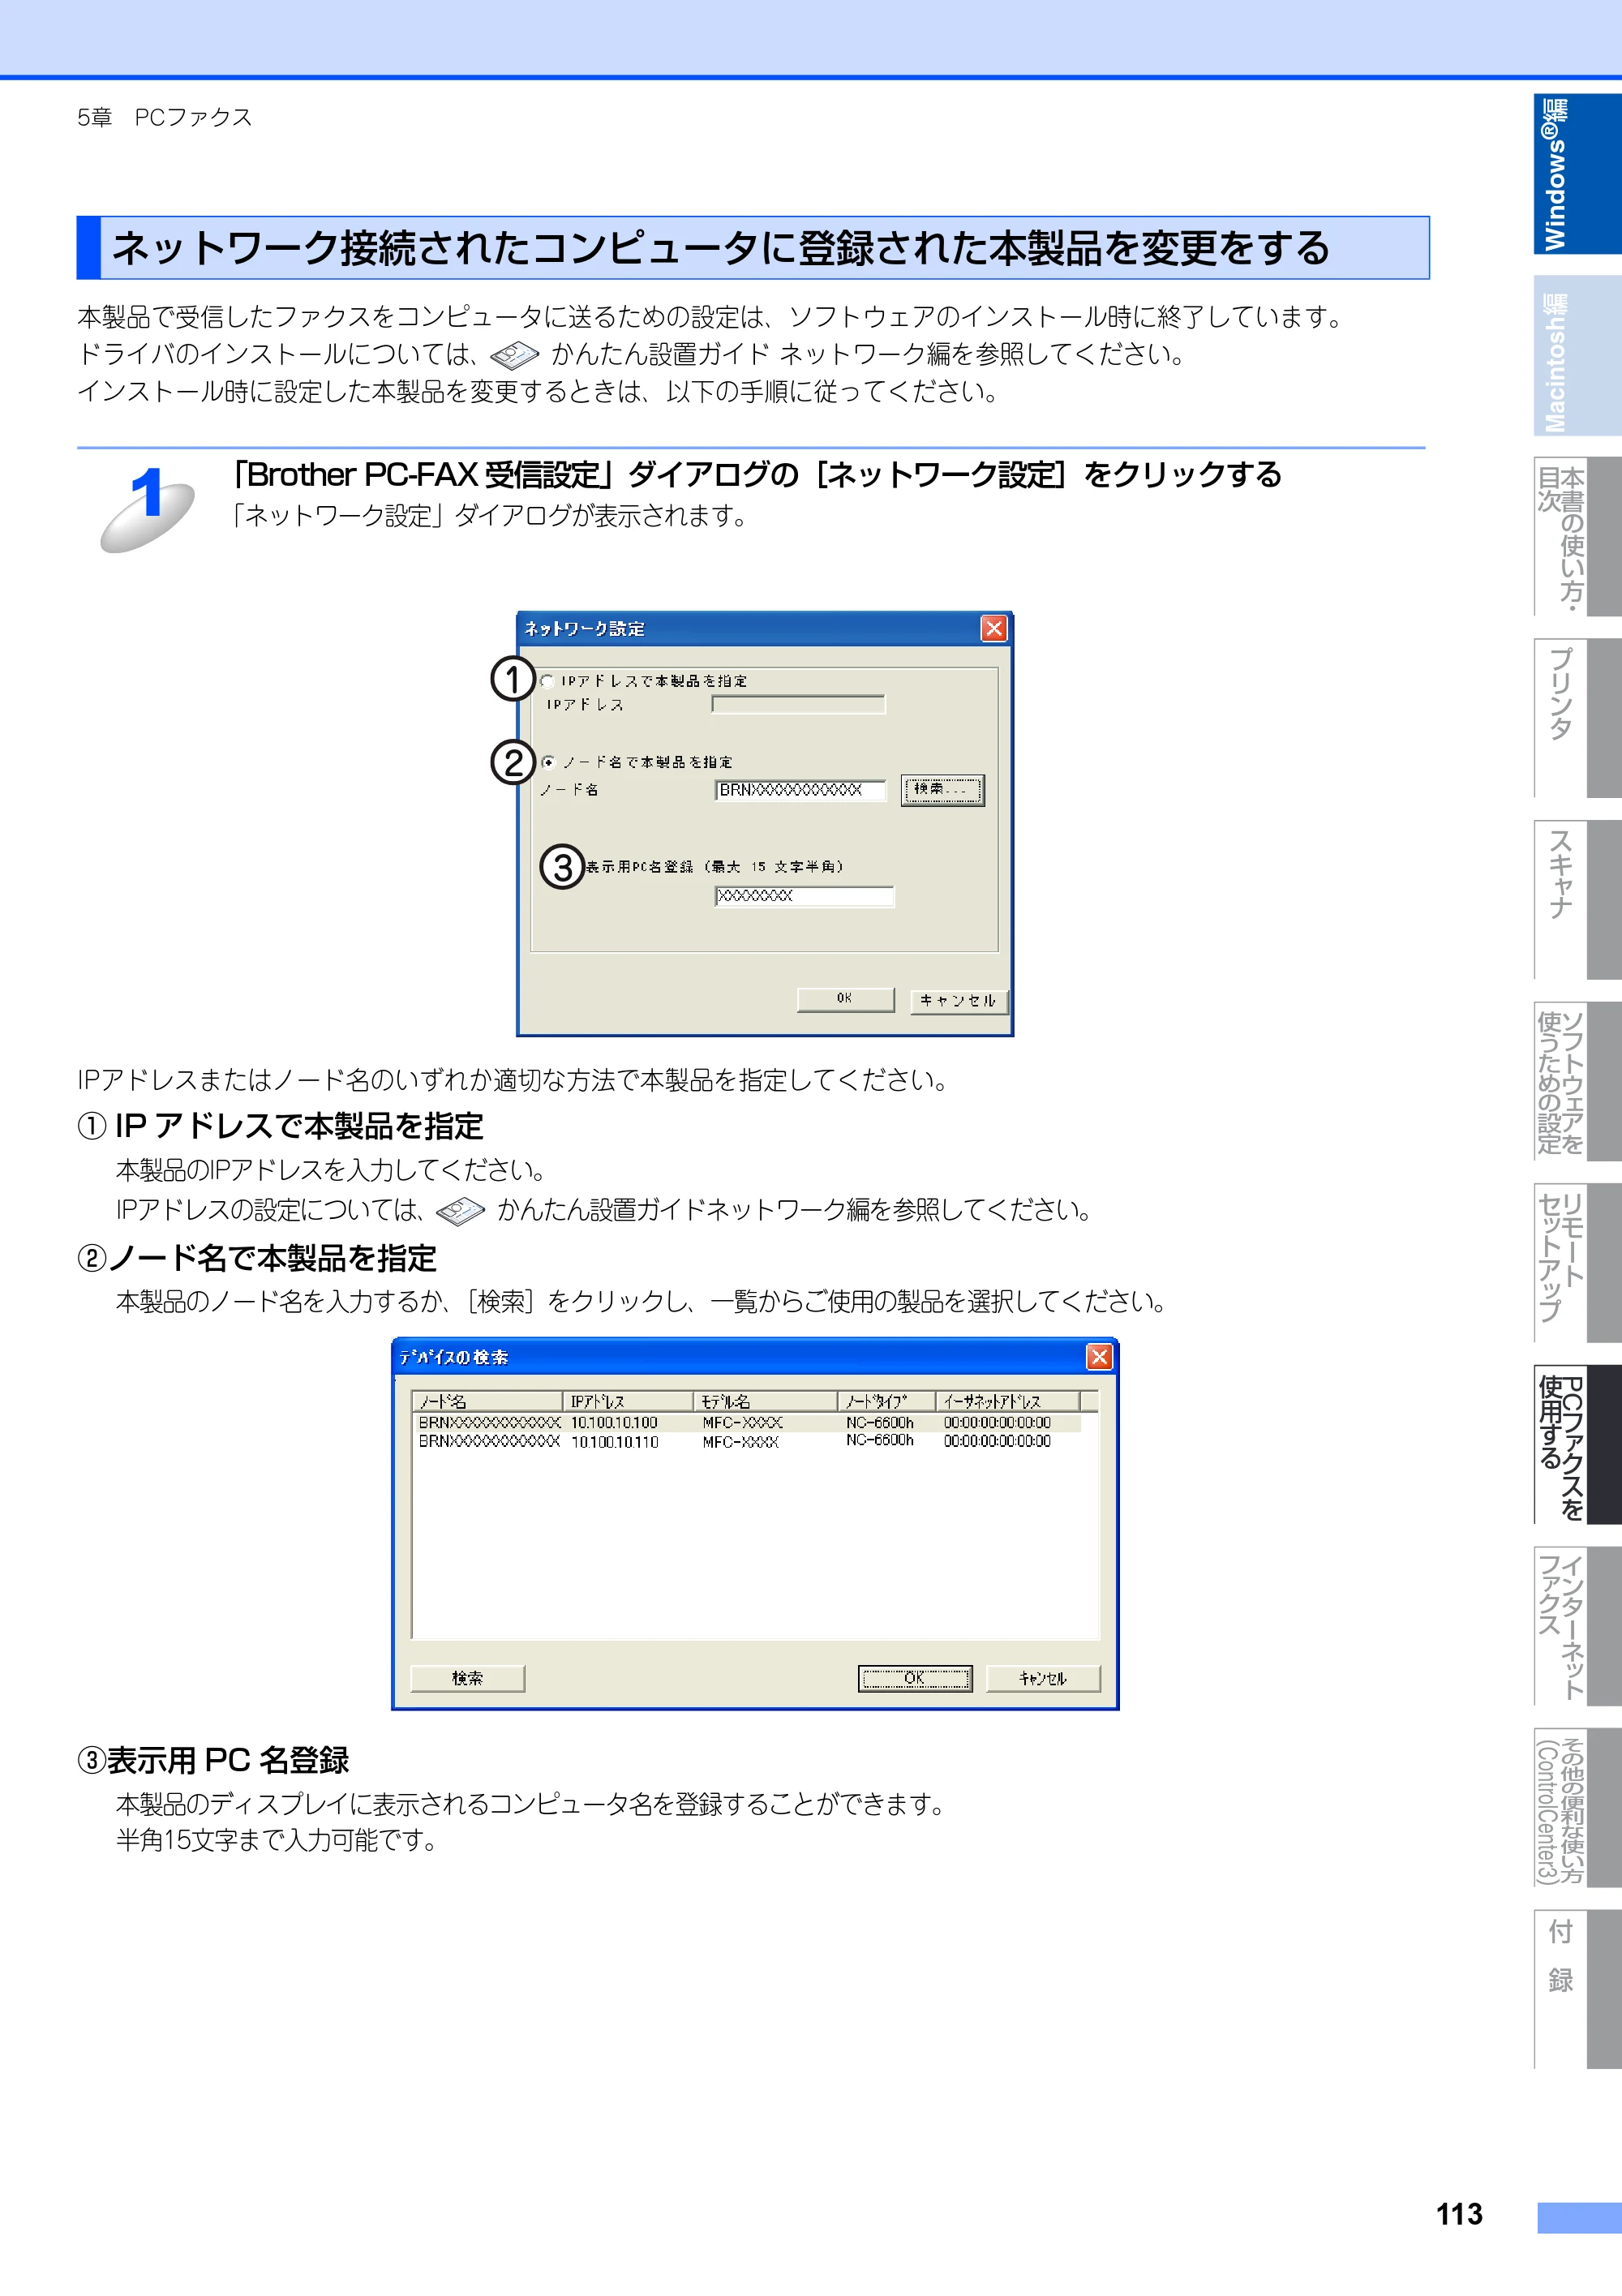The image size is (1622, 2296).
Task: Open the 付録 side tab
Action: pyautogui.click(x=1577, y=1990)
